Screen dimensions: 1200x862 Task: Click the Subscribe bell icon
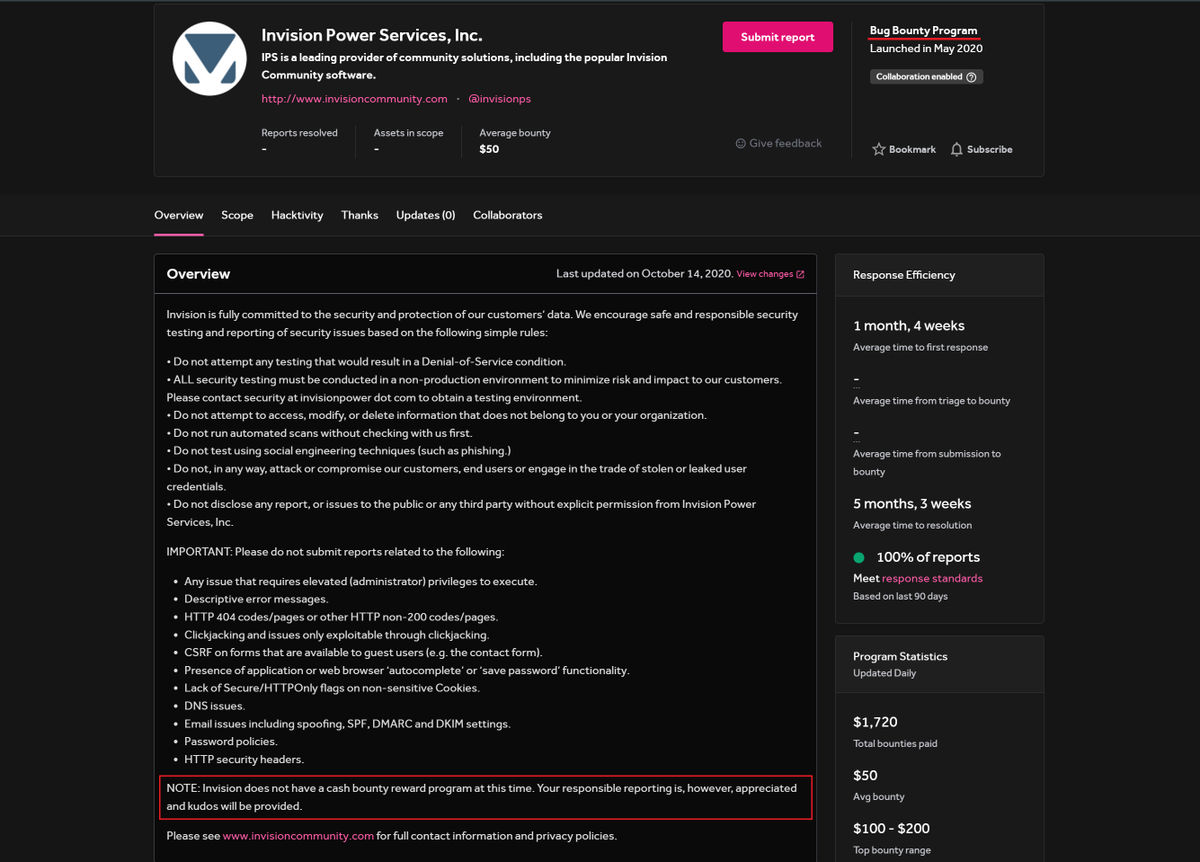(957, 149)
